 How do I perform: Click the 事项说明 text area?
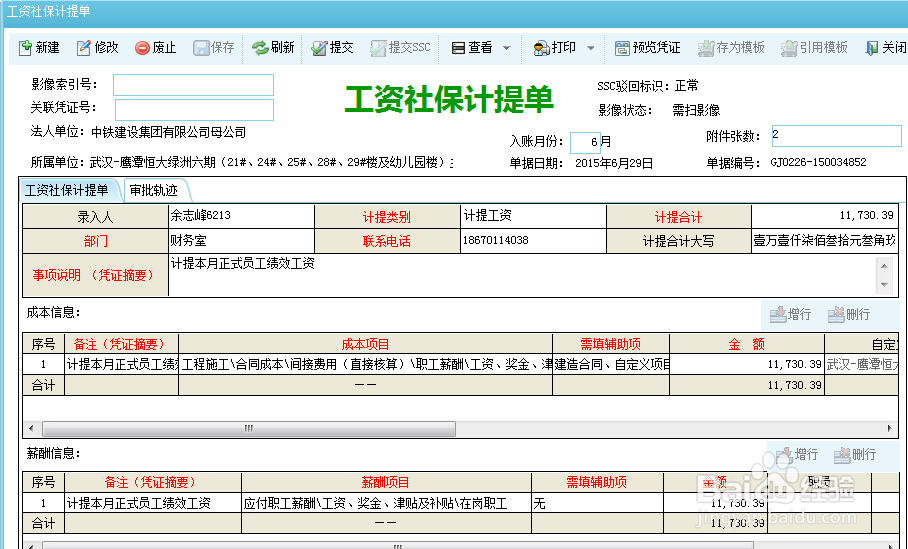pos(523,275)
